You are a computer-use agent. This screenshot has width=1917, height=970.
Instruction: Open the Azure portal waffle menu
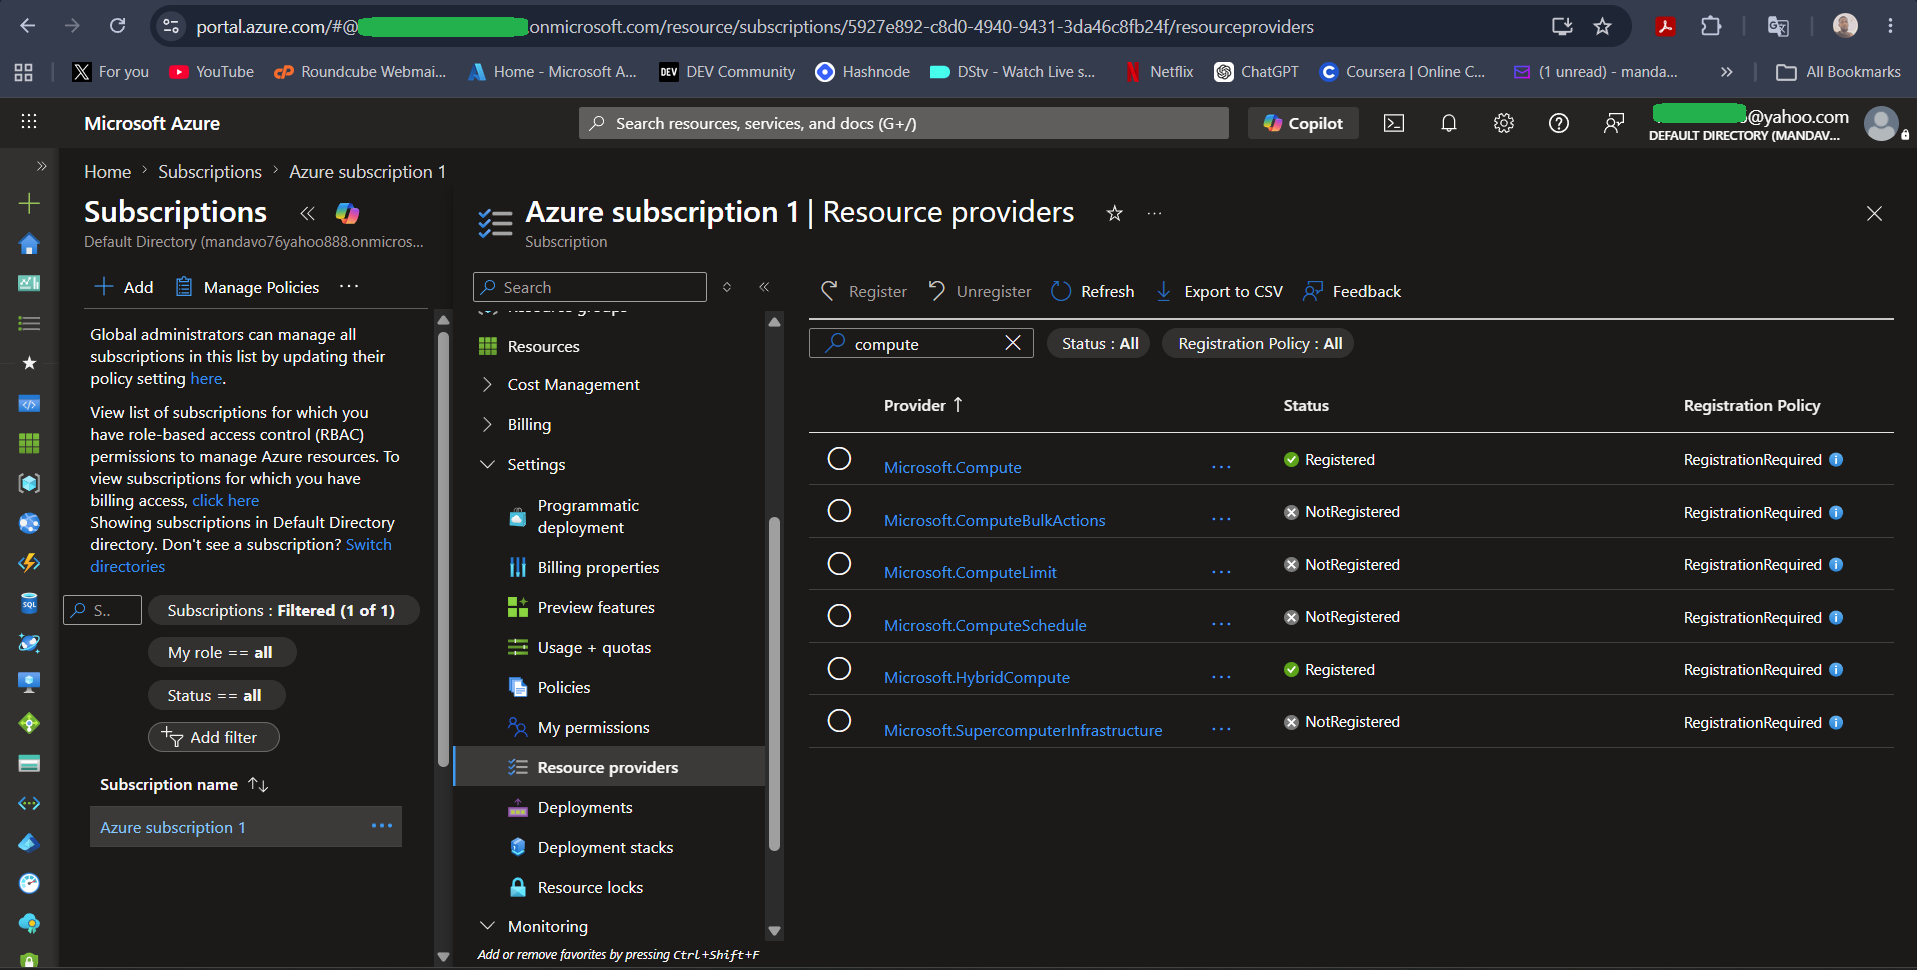coord(29,122)
